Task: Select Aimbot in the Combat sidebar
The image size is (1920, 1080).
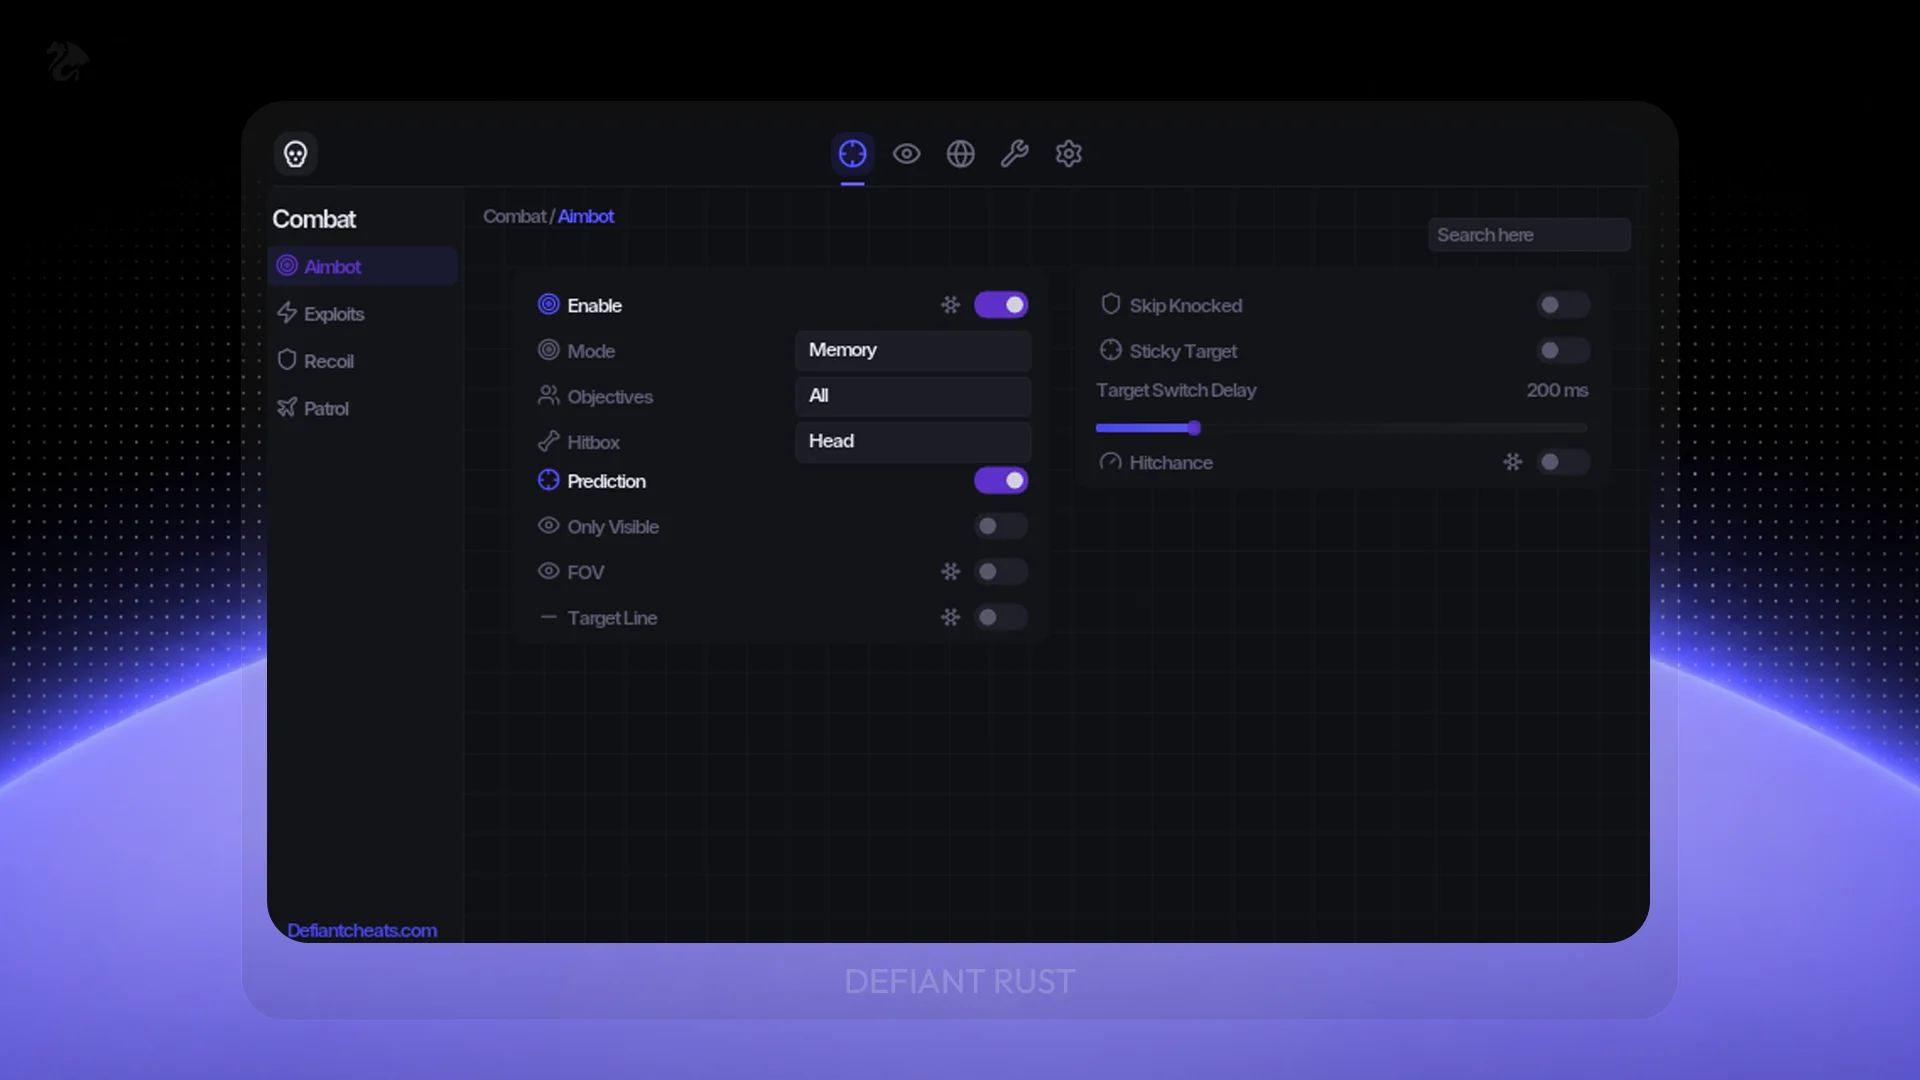Action: click(362, 266)
